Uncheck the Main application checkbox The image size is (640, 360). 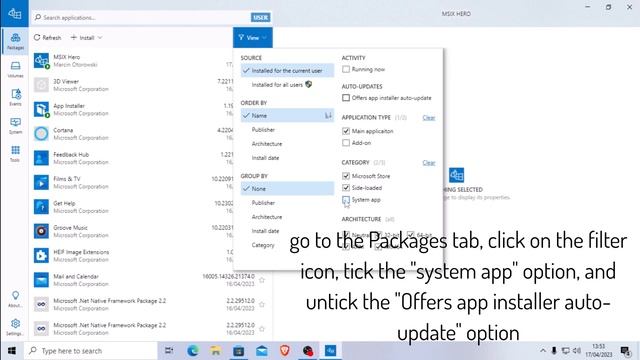coord(346,131)
